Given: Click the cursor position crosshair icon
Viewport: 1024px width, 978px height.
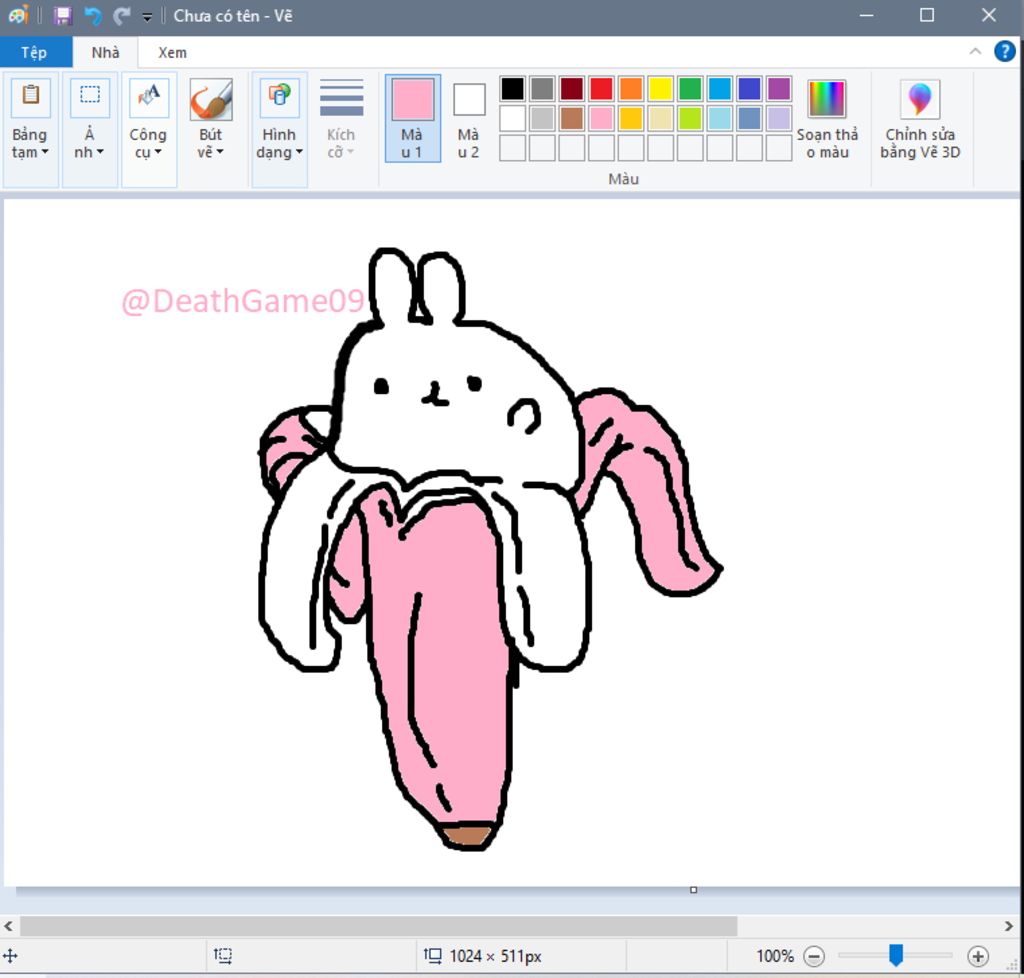Looking at the screenshot, I should tap(10, 956).
